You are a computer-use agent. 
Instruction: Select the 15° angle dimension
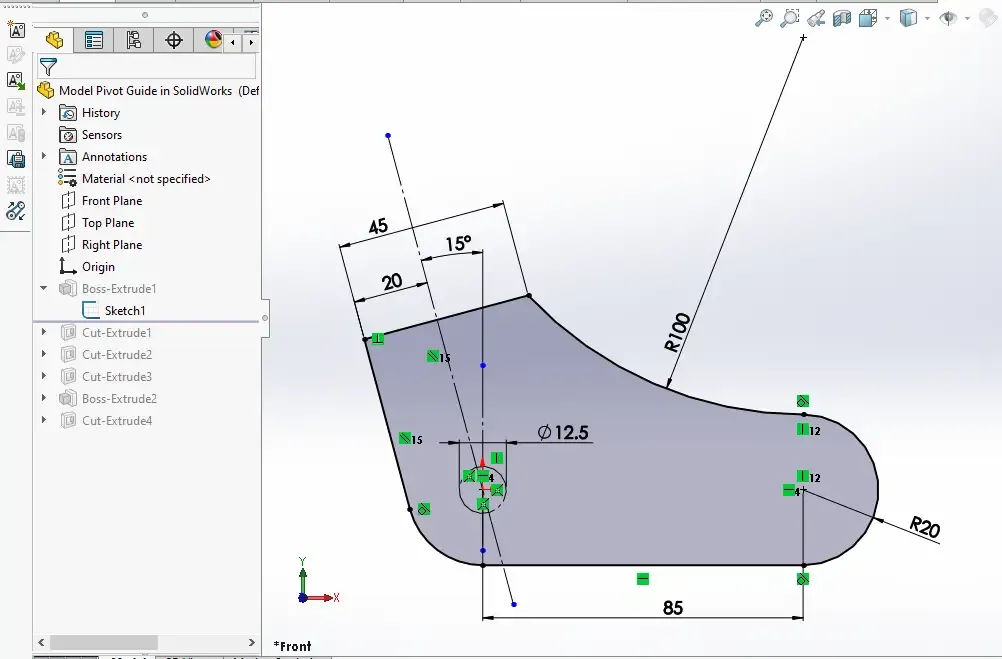[458, 244]
